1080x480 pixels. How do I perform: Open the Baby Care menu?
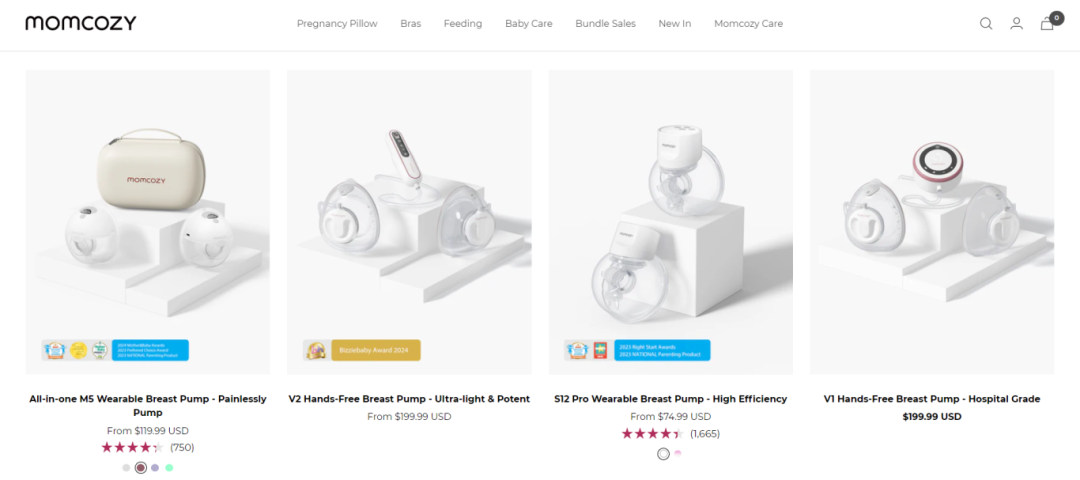(x=529, y=24)
